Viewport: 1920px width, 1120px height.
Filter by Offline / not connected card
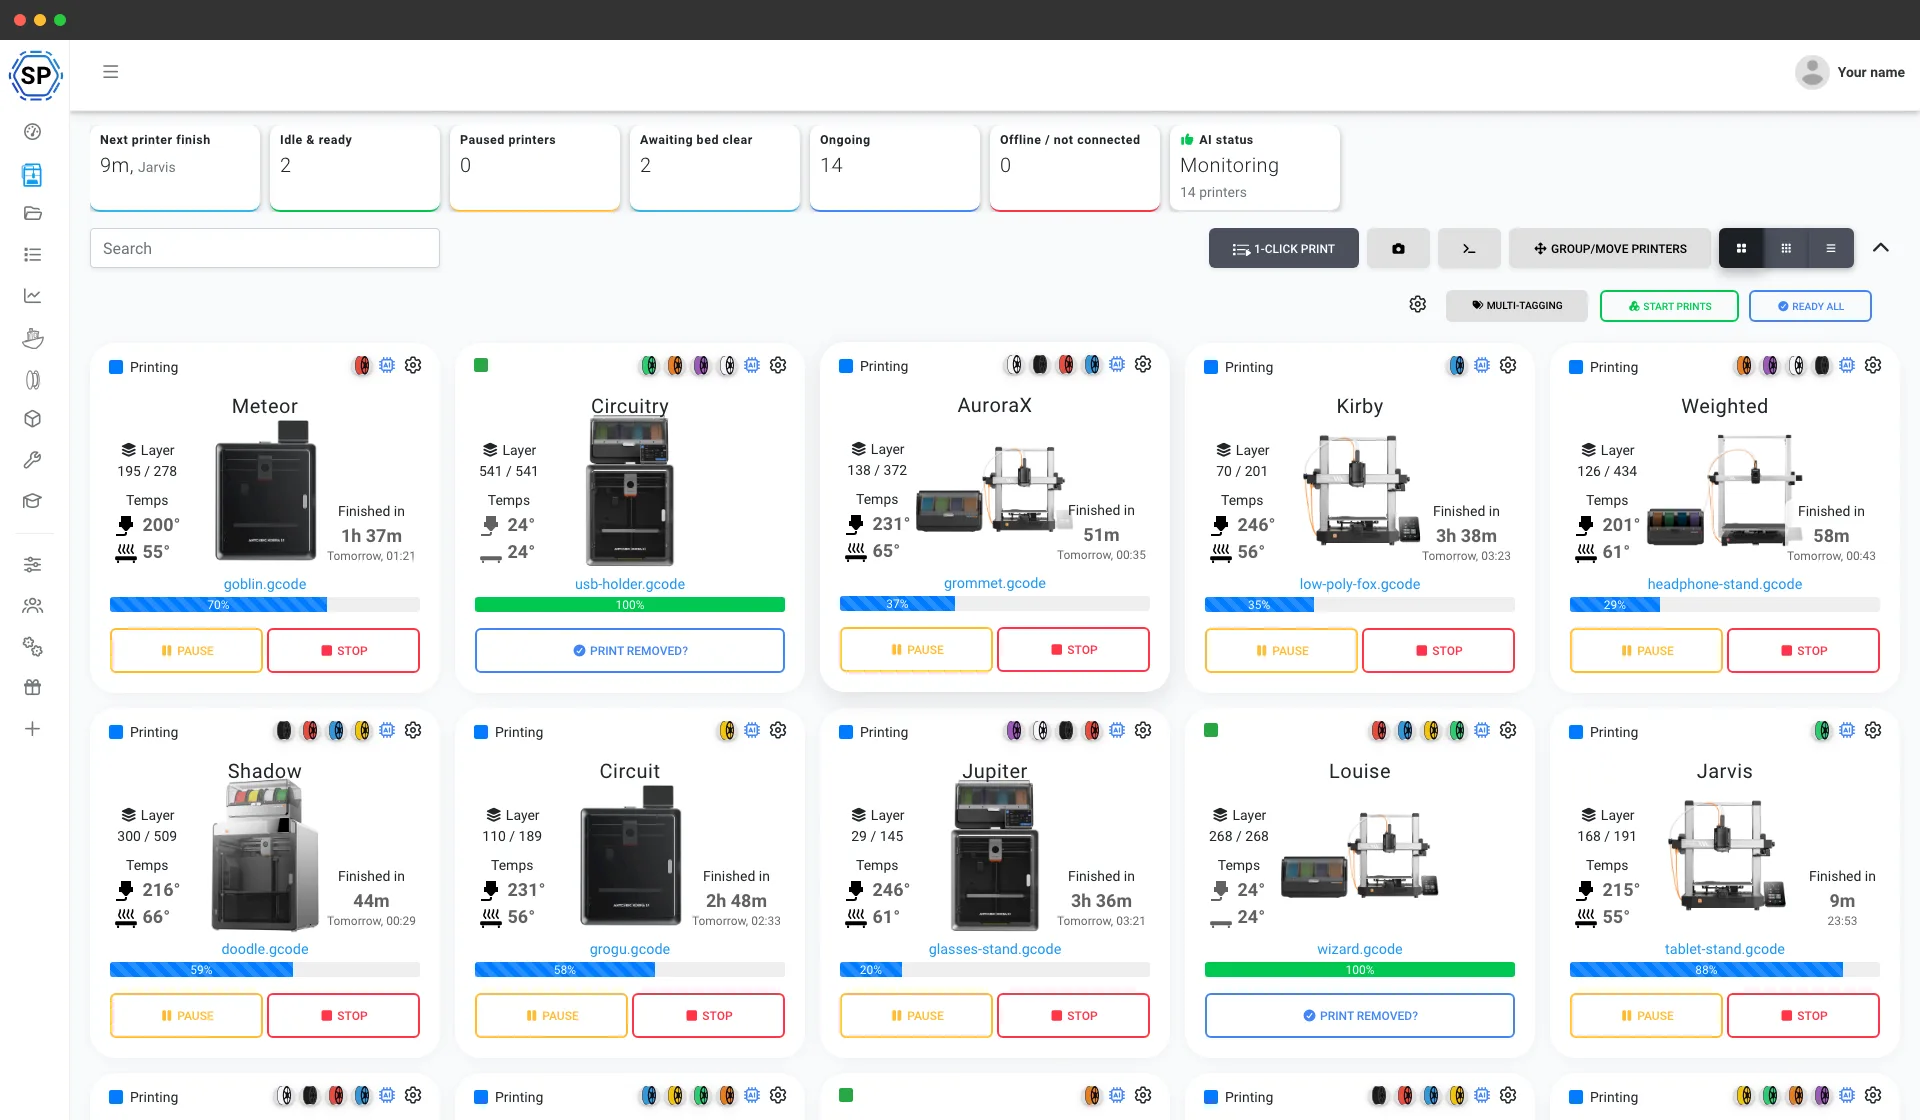tap(1075, 167)
